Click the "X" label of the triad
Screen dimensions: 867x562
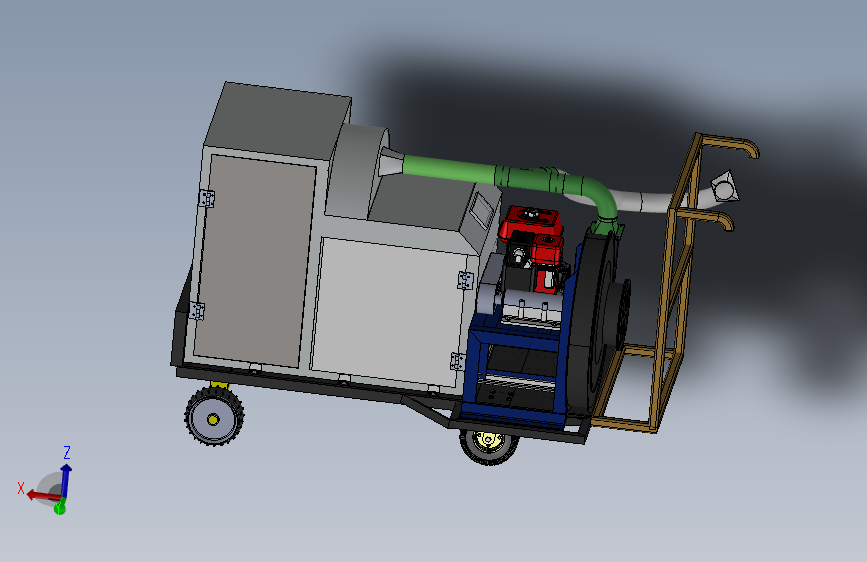coord(21,488)
